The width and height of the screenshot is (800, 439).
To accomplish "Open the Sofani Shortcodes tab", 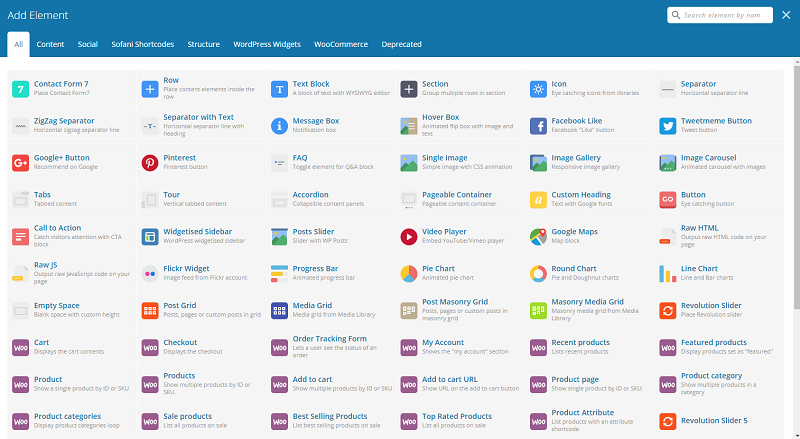I will tap(143, 44).
